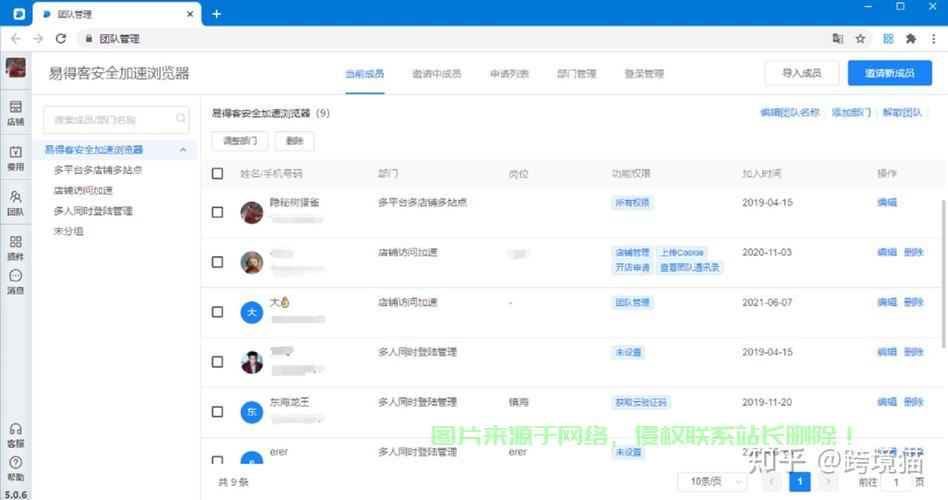Image resolution: width=948 pixels, height=500 pixels.
Task: Click the 获取云验证码 permission tag
Action: (641, 403)
